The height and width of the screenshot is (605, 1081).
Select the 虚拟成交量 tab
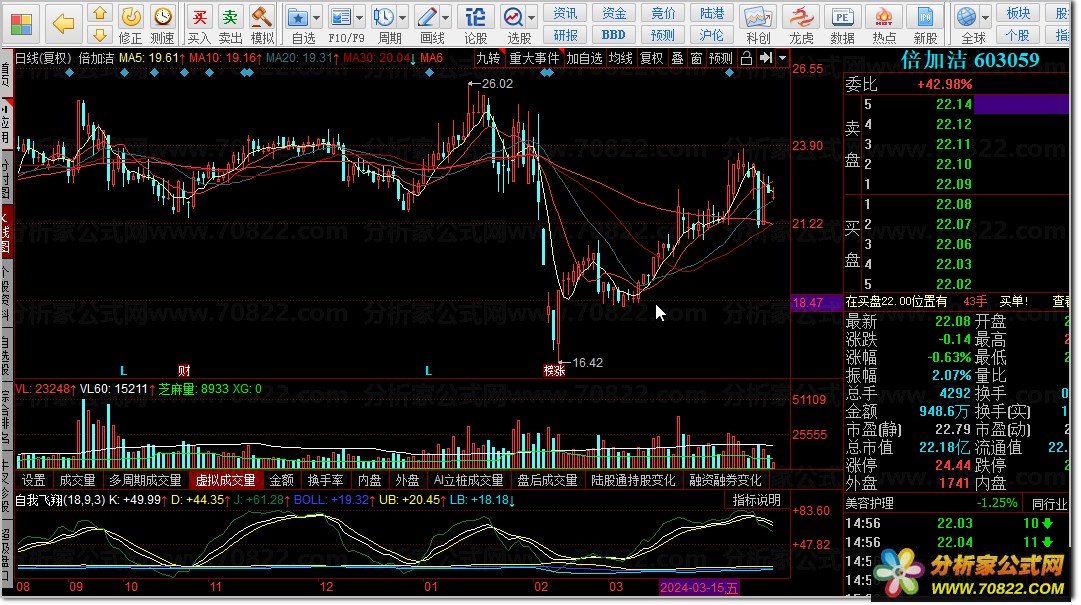pyautogui.click(x=225, y=480)
